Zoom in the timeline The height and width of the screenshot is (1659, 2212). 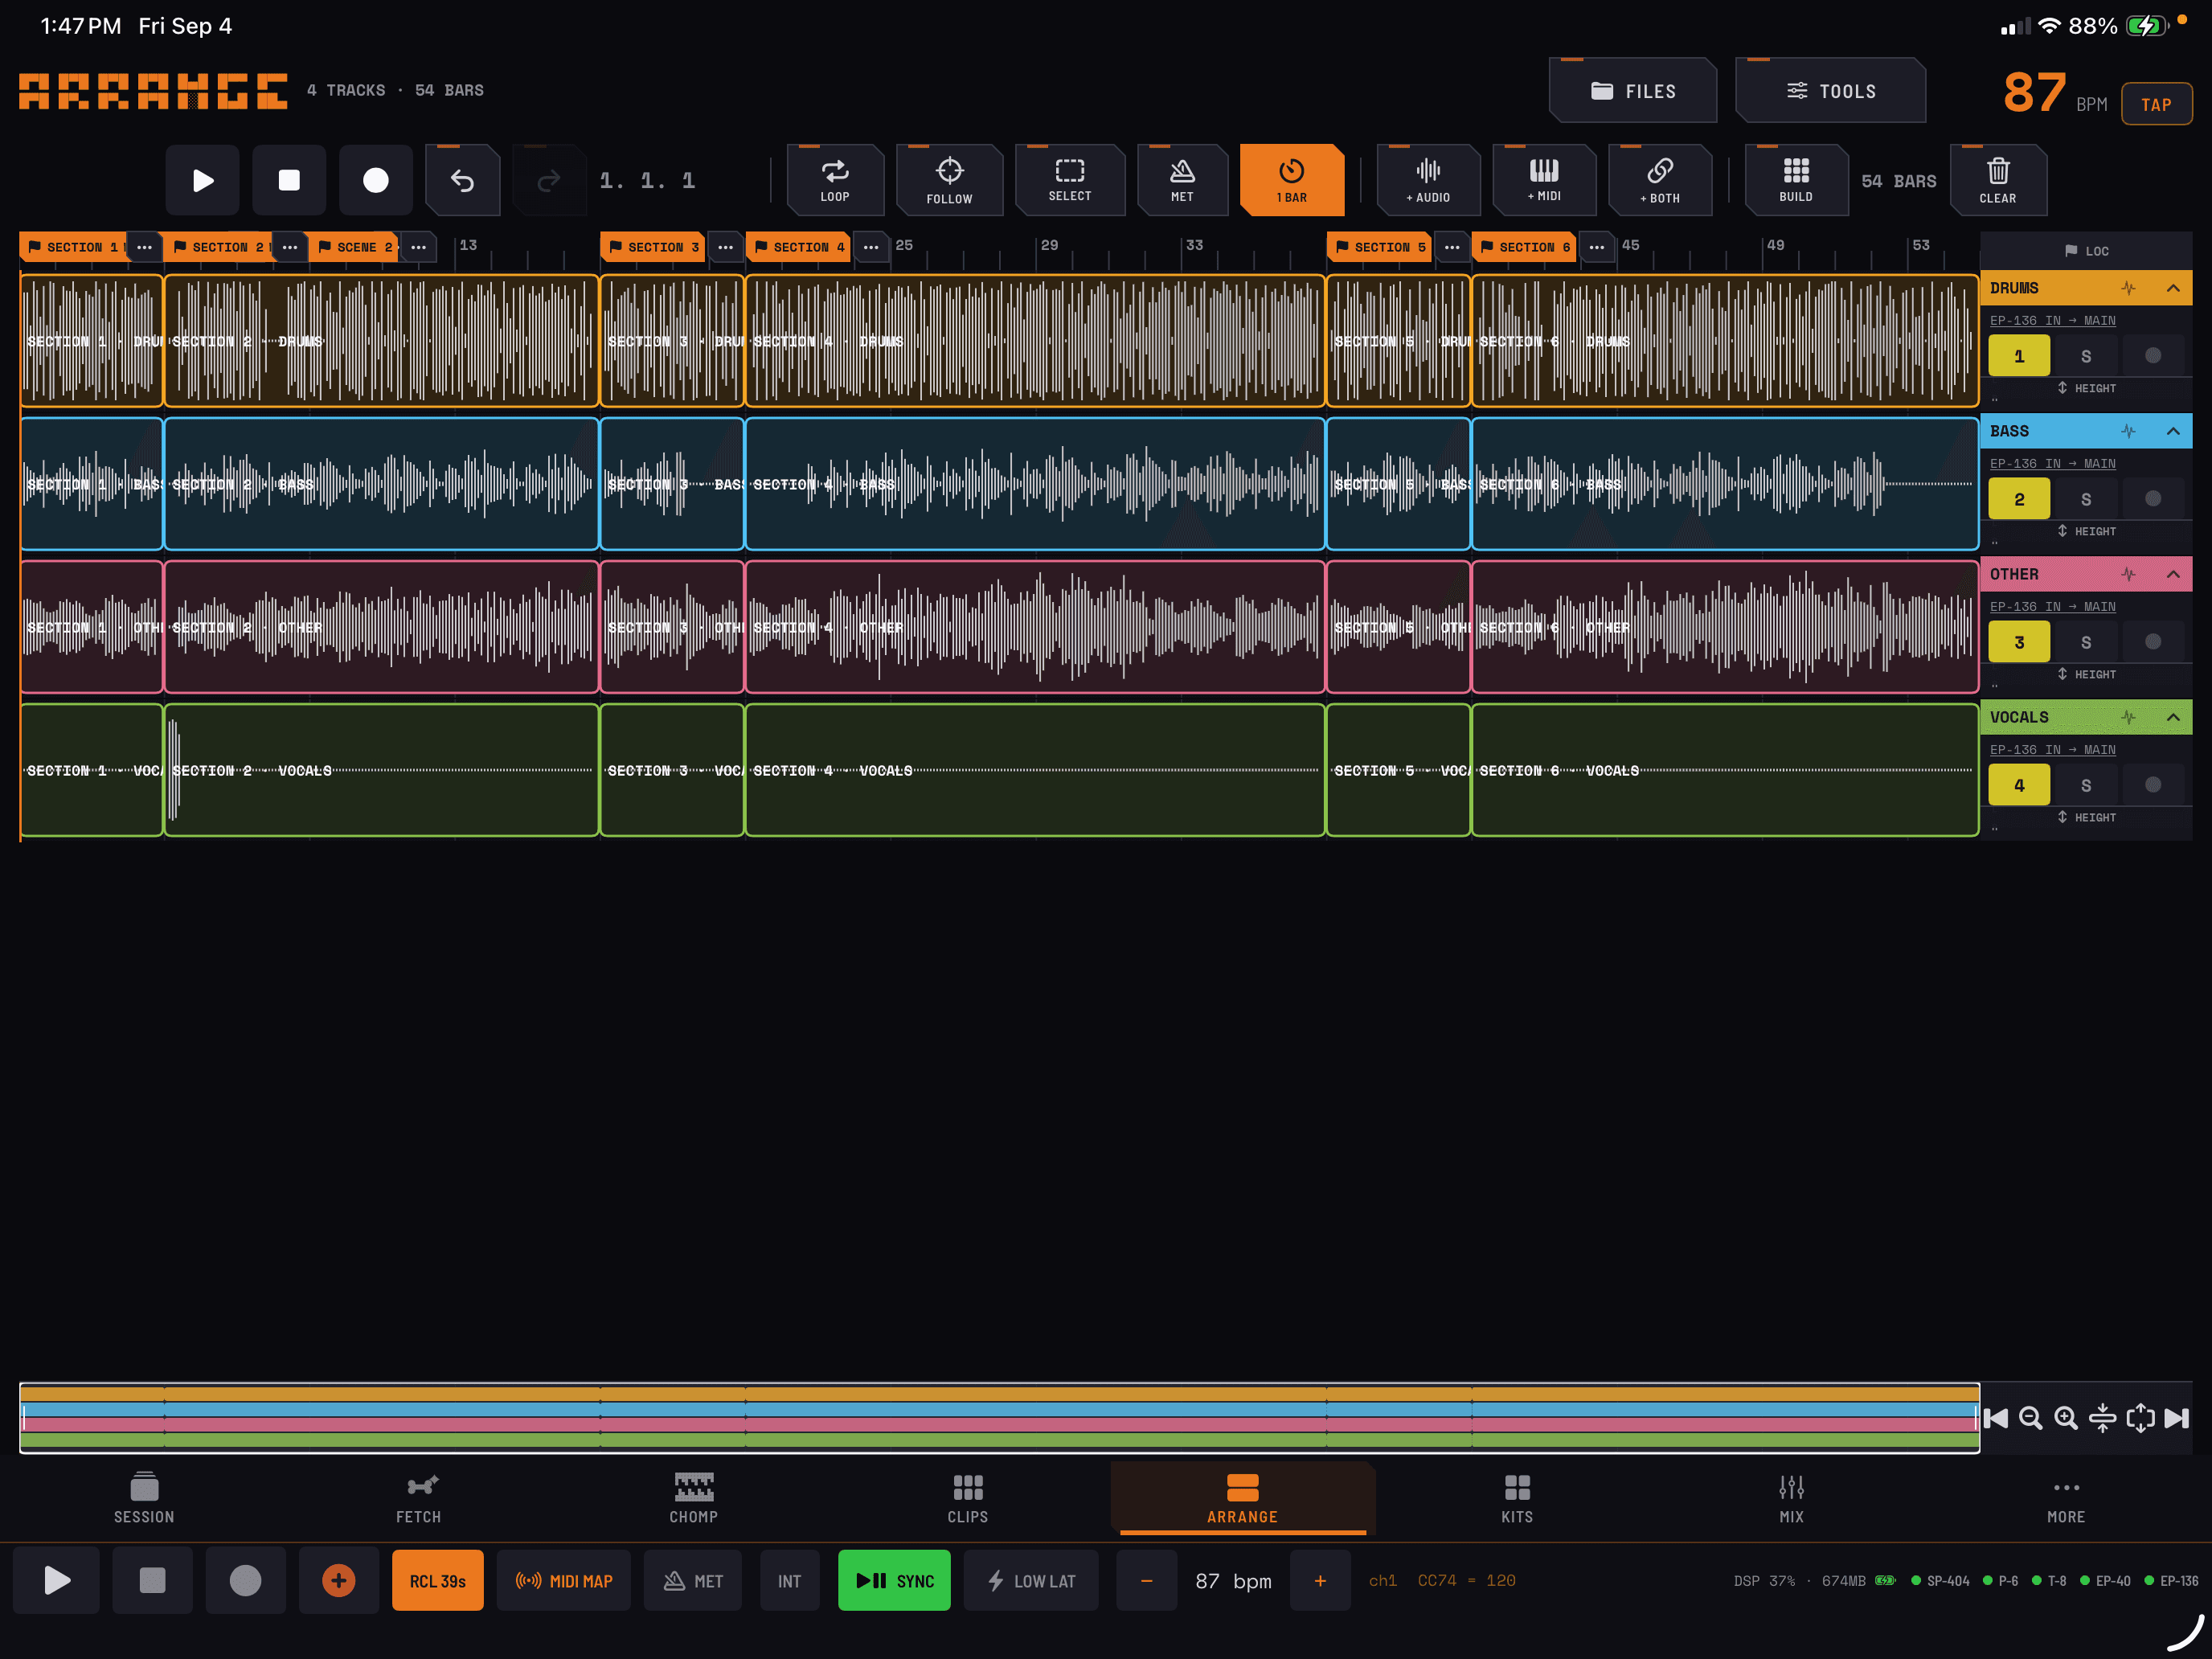click(2066, 1418)
